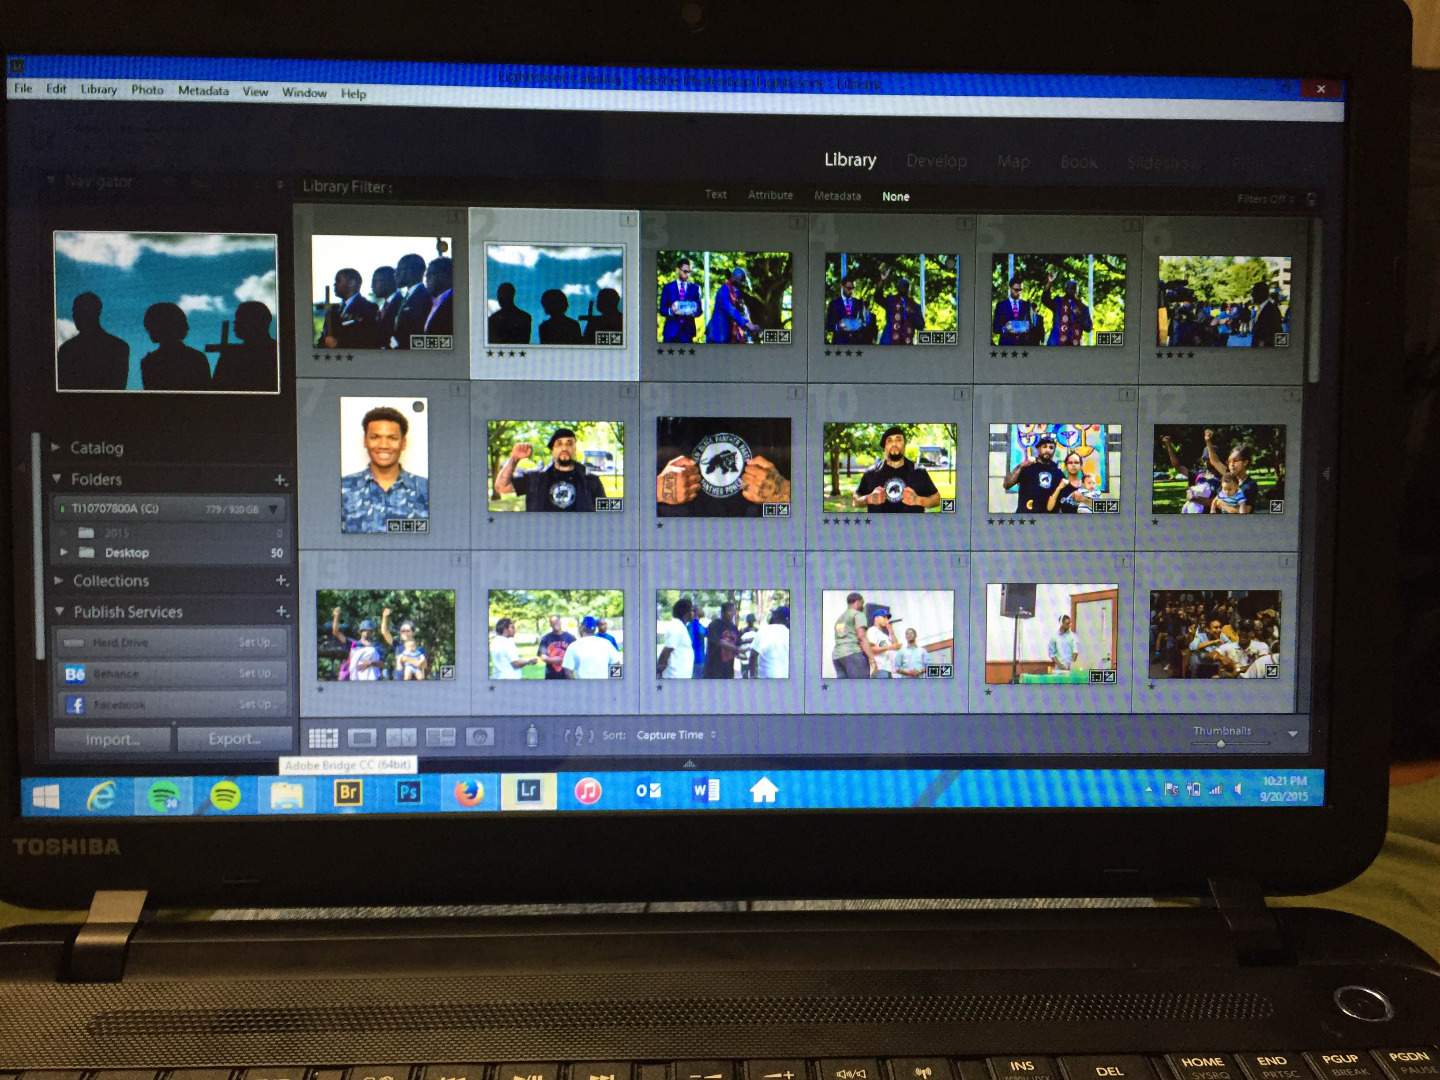Open toolbar content dropdown arrow at right
The width and height of the screenshot is (1440, 1080).
point(1293,734)
